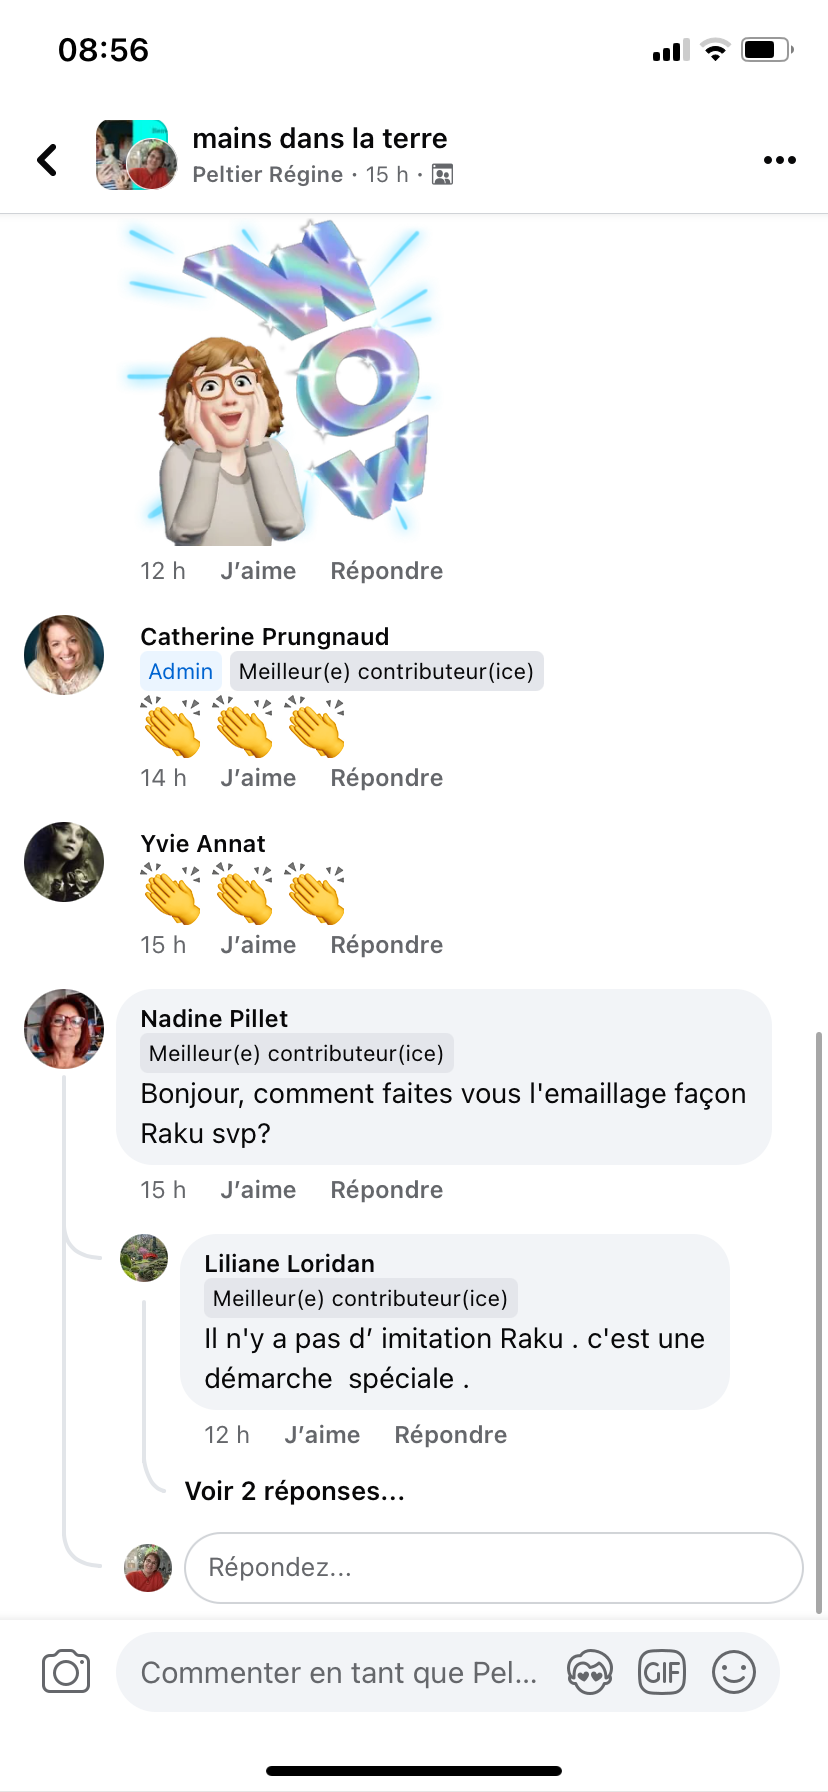828x1792 pixels.
Task: Expand "Voir 2 réponses..." replies
Action: click(x=294, y=1491)
